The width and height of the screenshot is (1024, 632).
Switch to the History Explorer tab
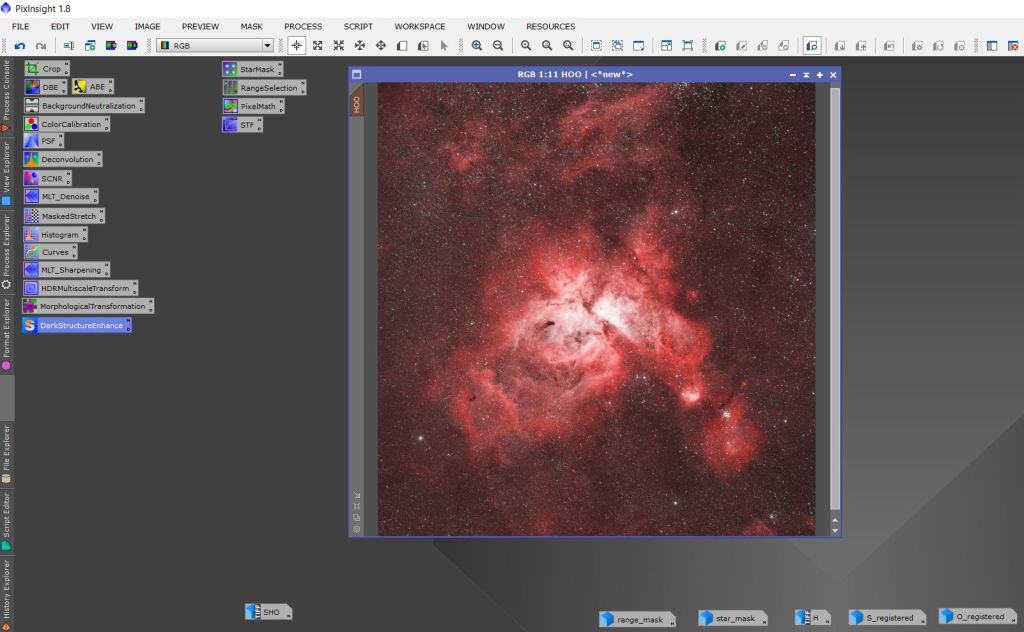click(6, 590)
